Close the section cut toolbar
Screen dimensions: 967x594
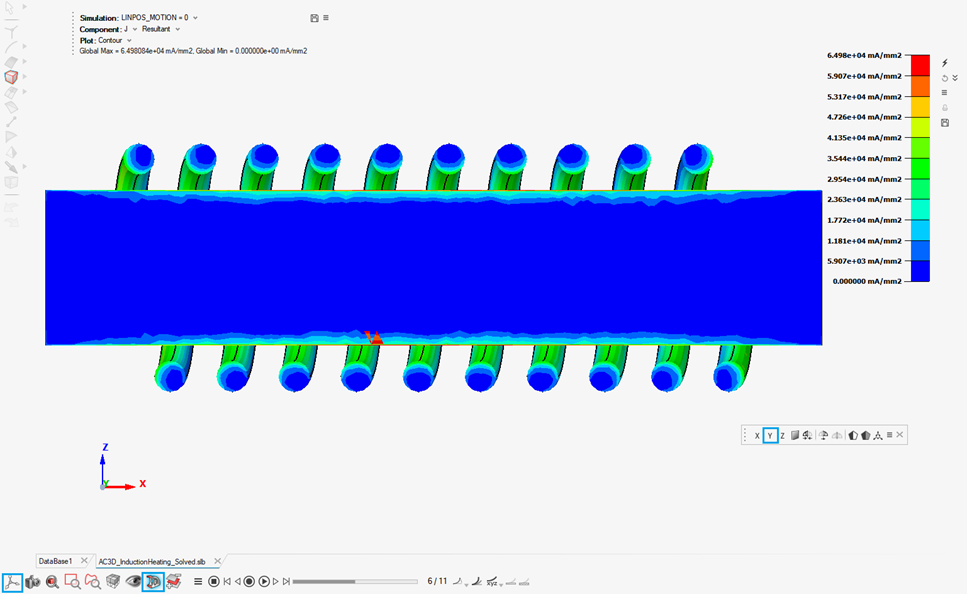pyautogui.click(x=900, y=435)
